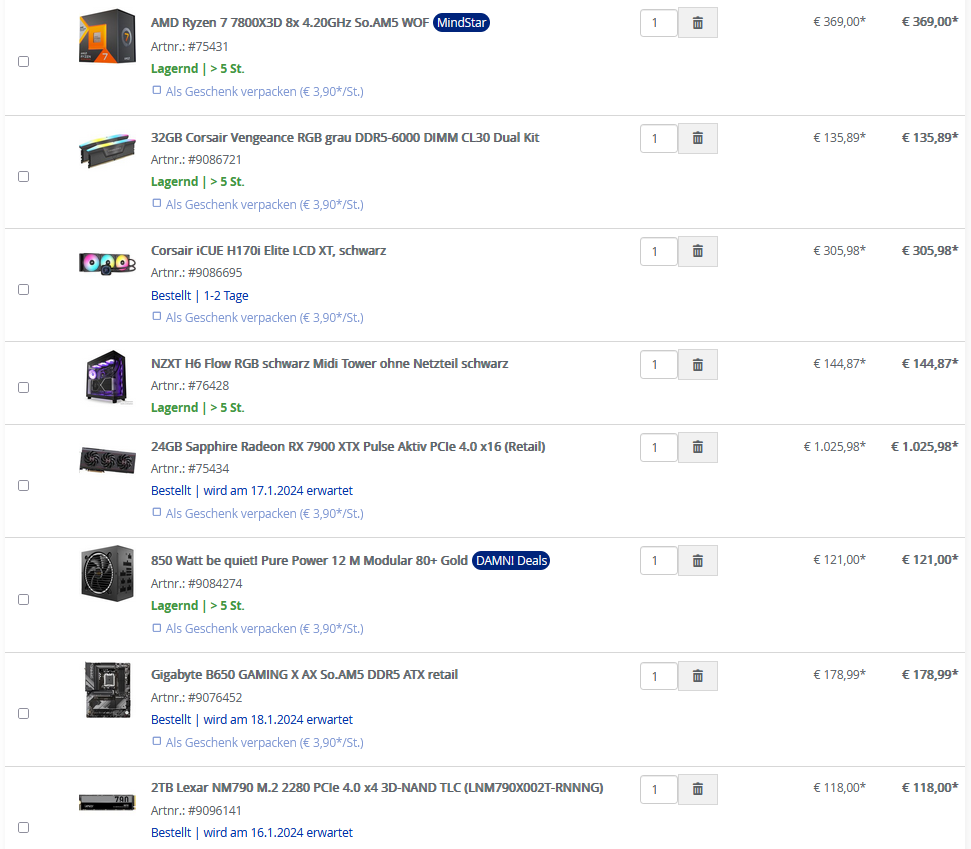Click the NZXT H6 Flow case thumbnail
Screen dimensions: 971x849
(108, 377)
